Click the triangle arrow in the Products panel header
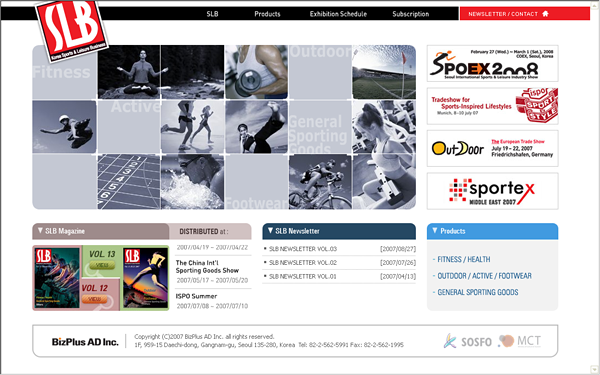The image size is (600, 375). point(435,230)
